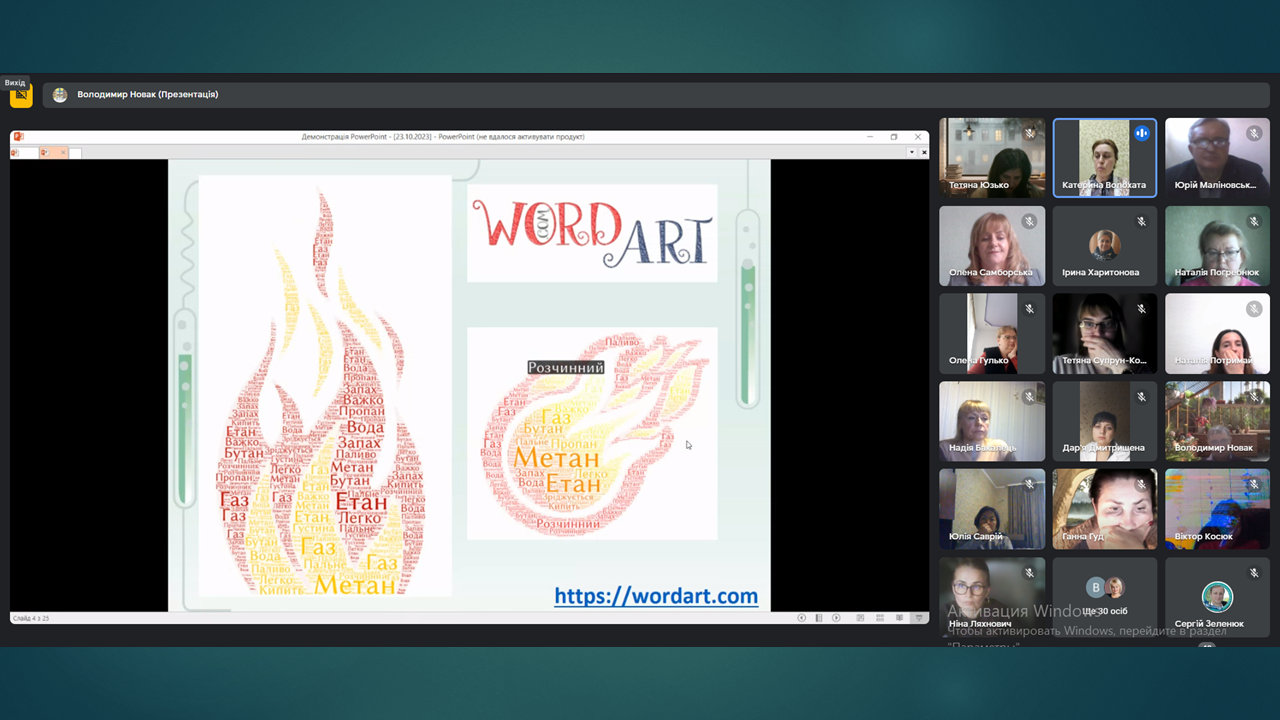The width and height of the screenshot is (1280, 720).
Task: Click the yellow icon under the Вихід tooltip
Action: pos(21,96)
